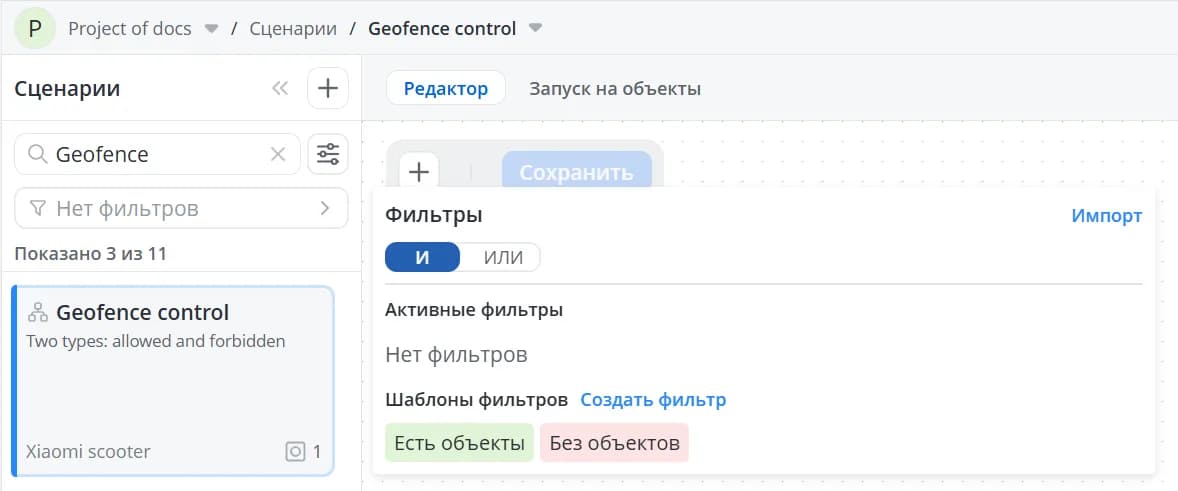Expand the Geofence control breadcrumb dropdown

click(x=535, y=29)
